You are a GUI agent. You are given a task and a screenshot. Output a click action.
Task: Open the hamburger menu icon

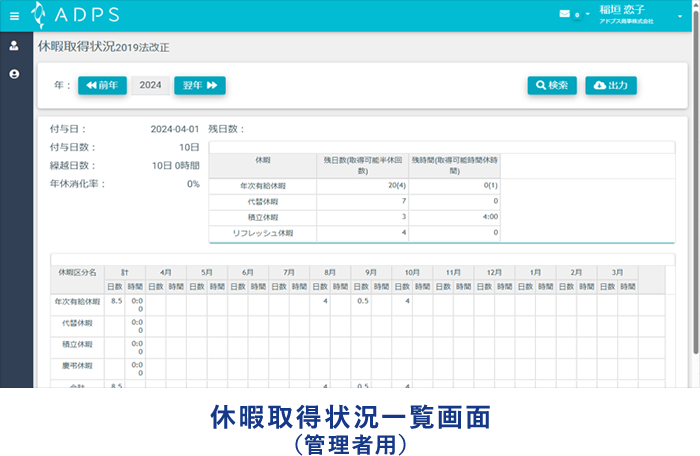(14, 15)
